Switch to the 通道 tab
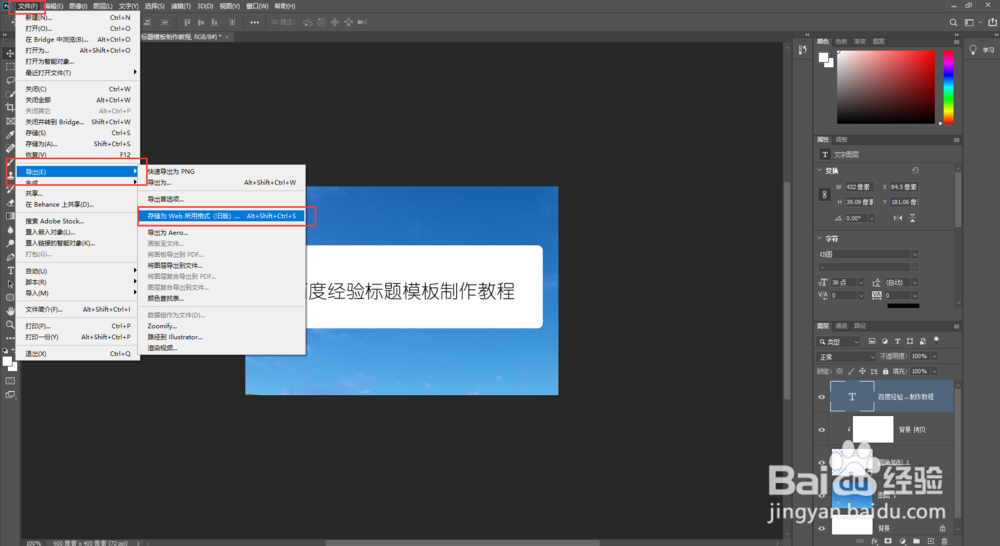Image resolution: width=1000 pixels, height=546 pixels. 841,326
